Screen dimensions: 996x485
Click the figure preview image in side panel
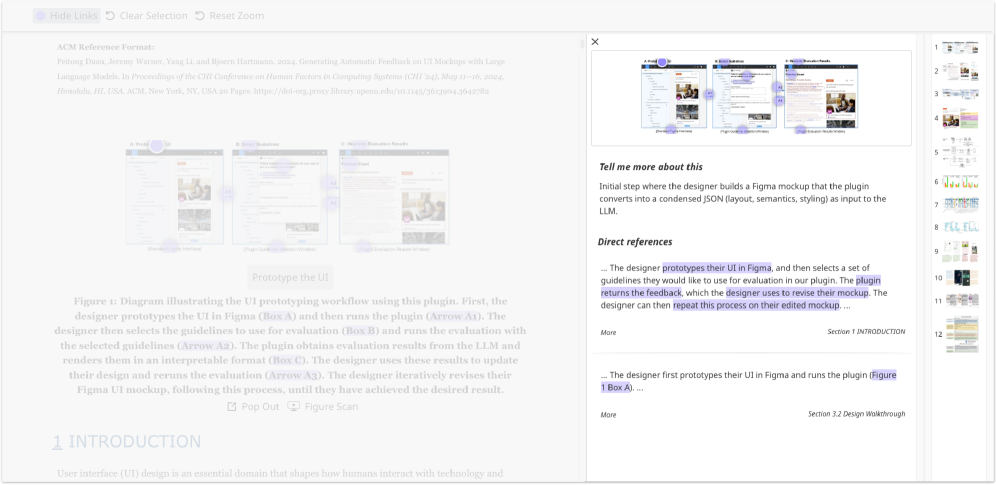750,97
